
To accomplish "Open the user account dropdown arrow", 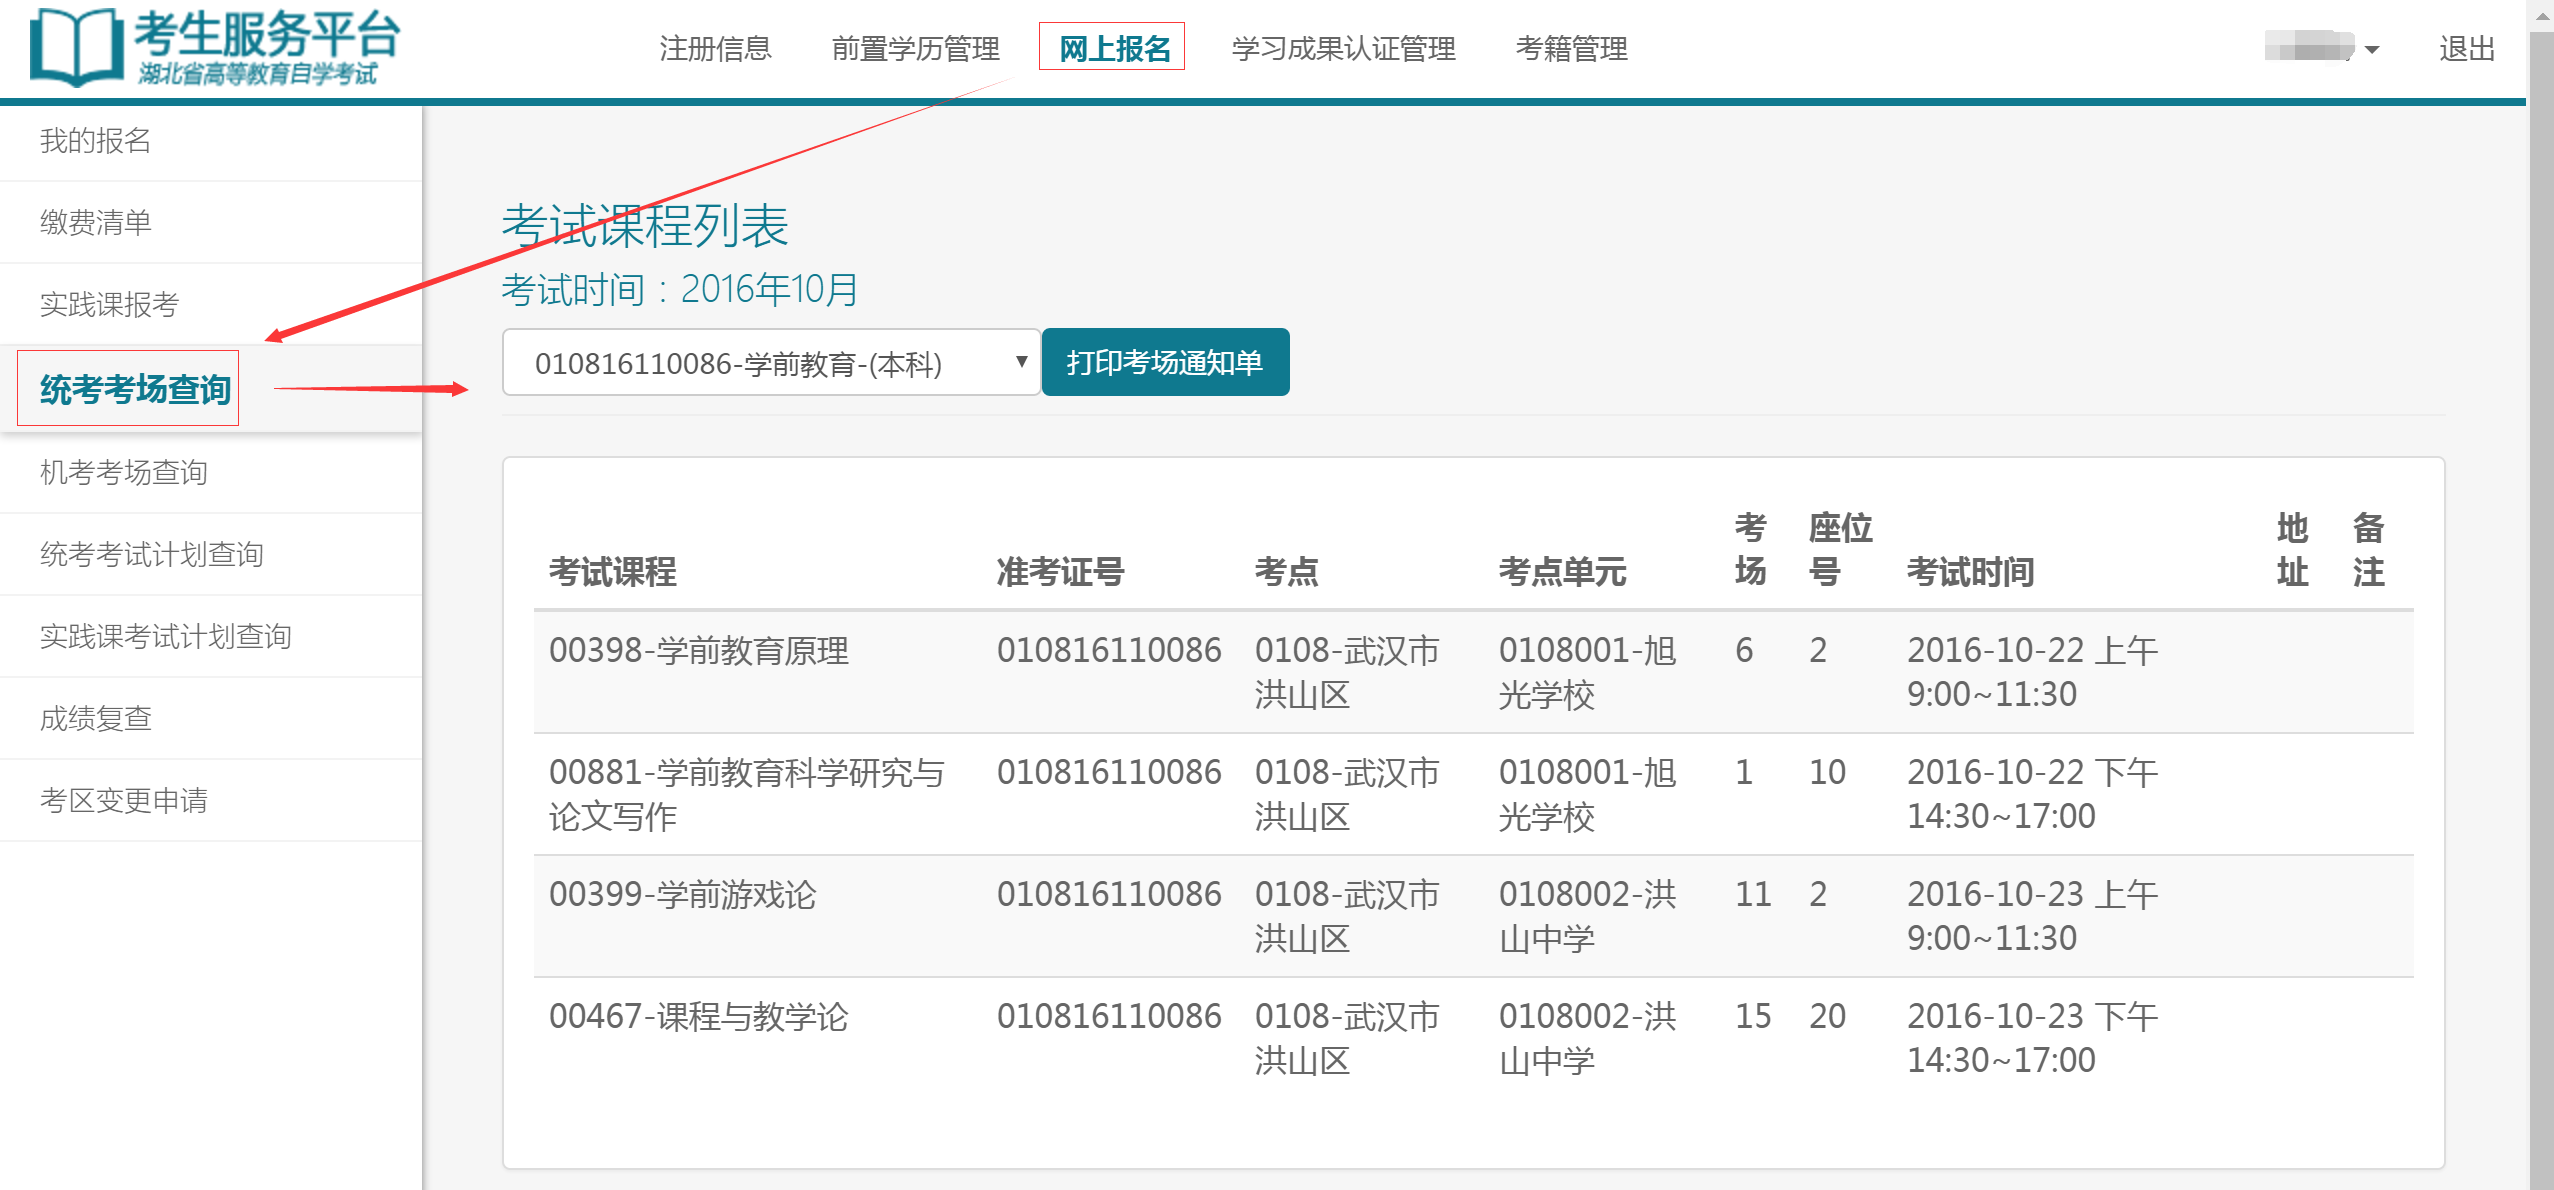I will pos(2371,49).
